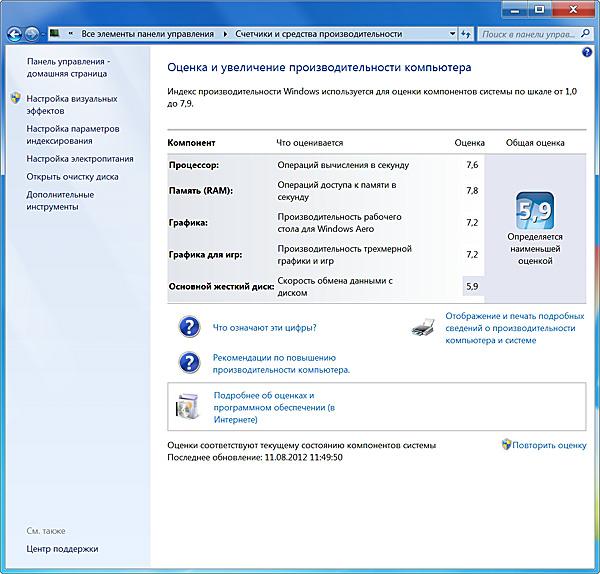Open 'Открыть очистку диска' link
This screenshot has width=600, height=574.
(x=72, y=176)
